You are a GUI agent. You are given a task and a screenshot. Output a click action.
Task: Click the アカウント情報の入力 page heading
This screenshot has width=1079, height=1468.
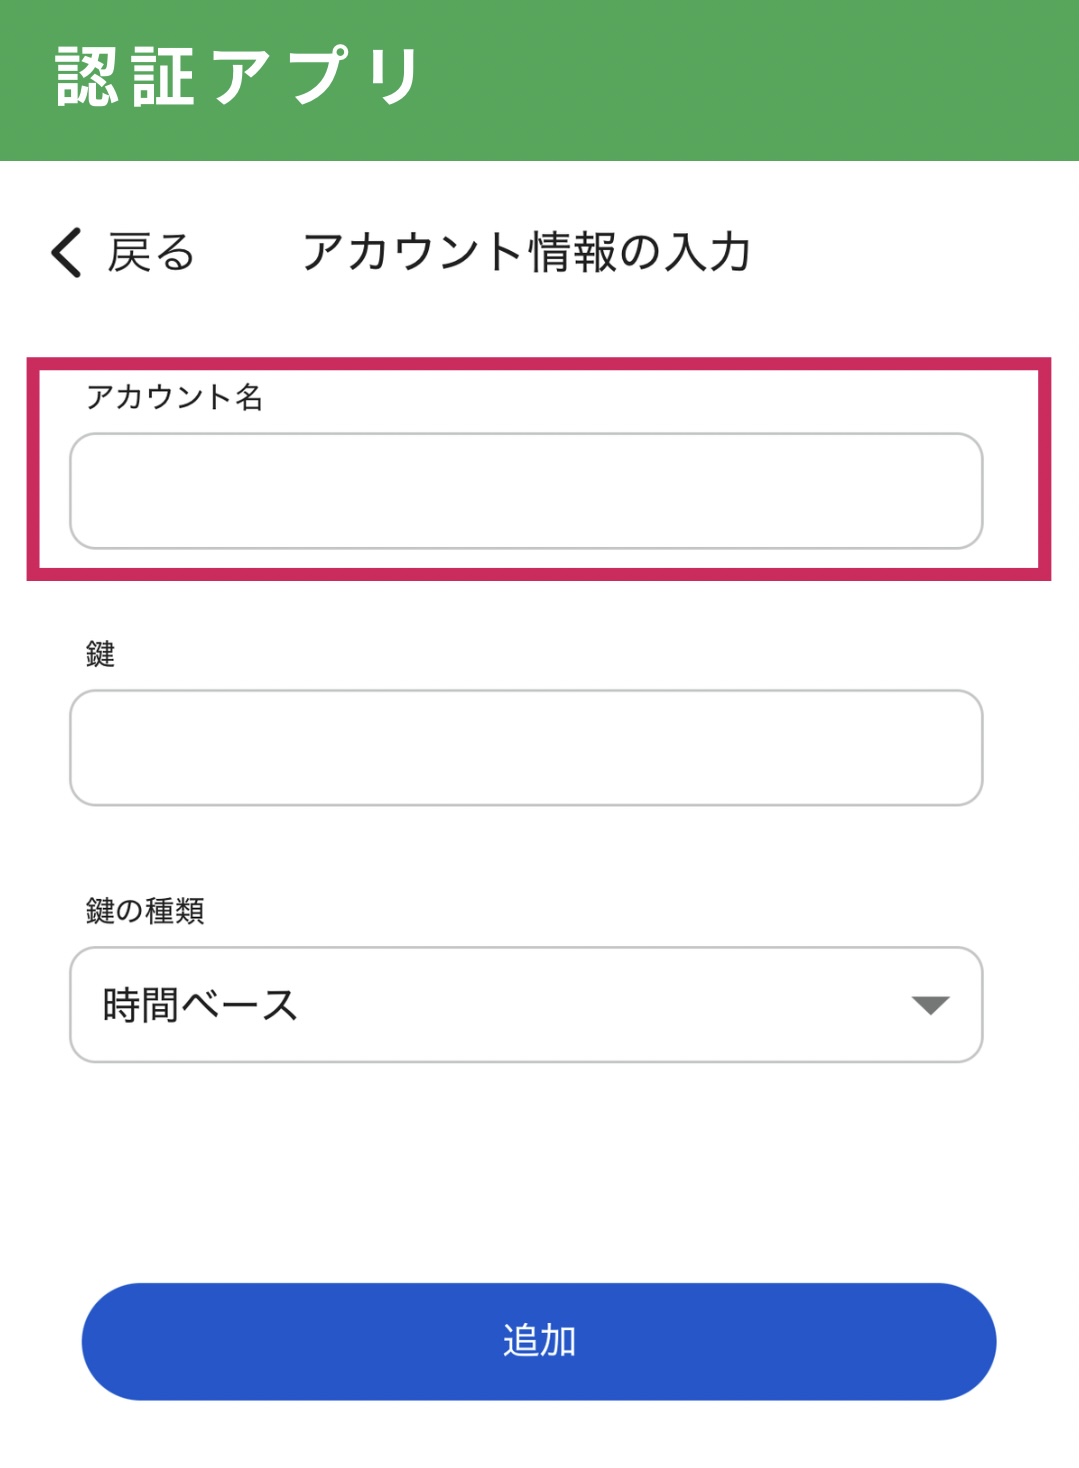click(x=527, y=252)
